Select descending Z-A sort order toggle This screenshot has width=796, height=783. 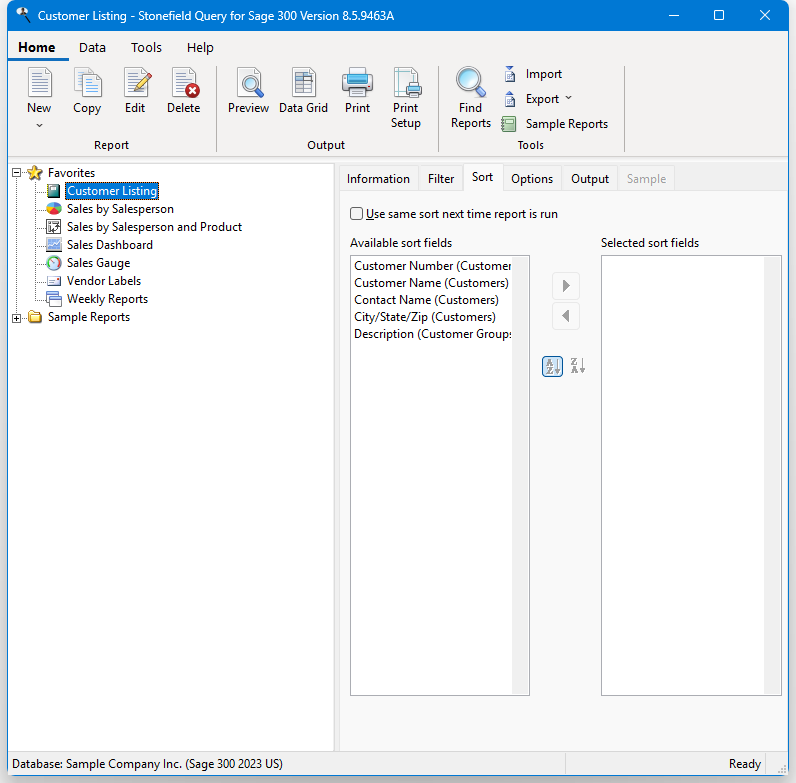[x=577, y=366]
